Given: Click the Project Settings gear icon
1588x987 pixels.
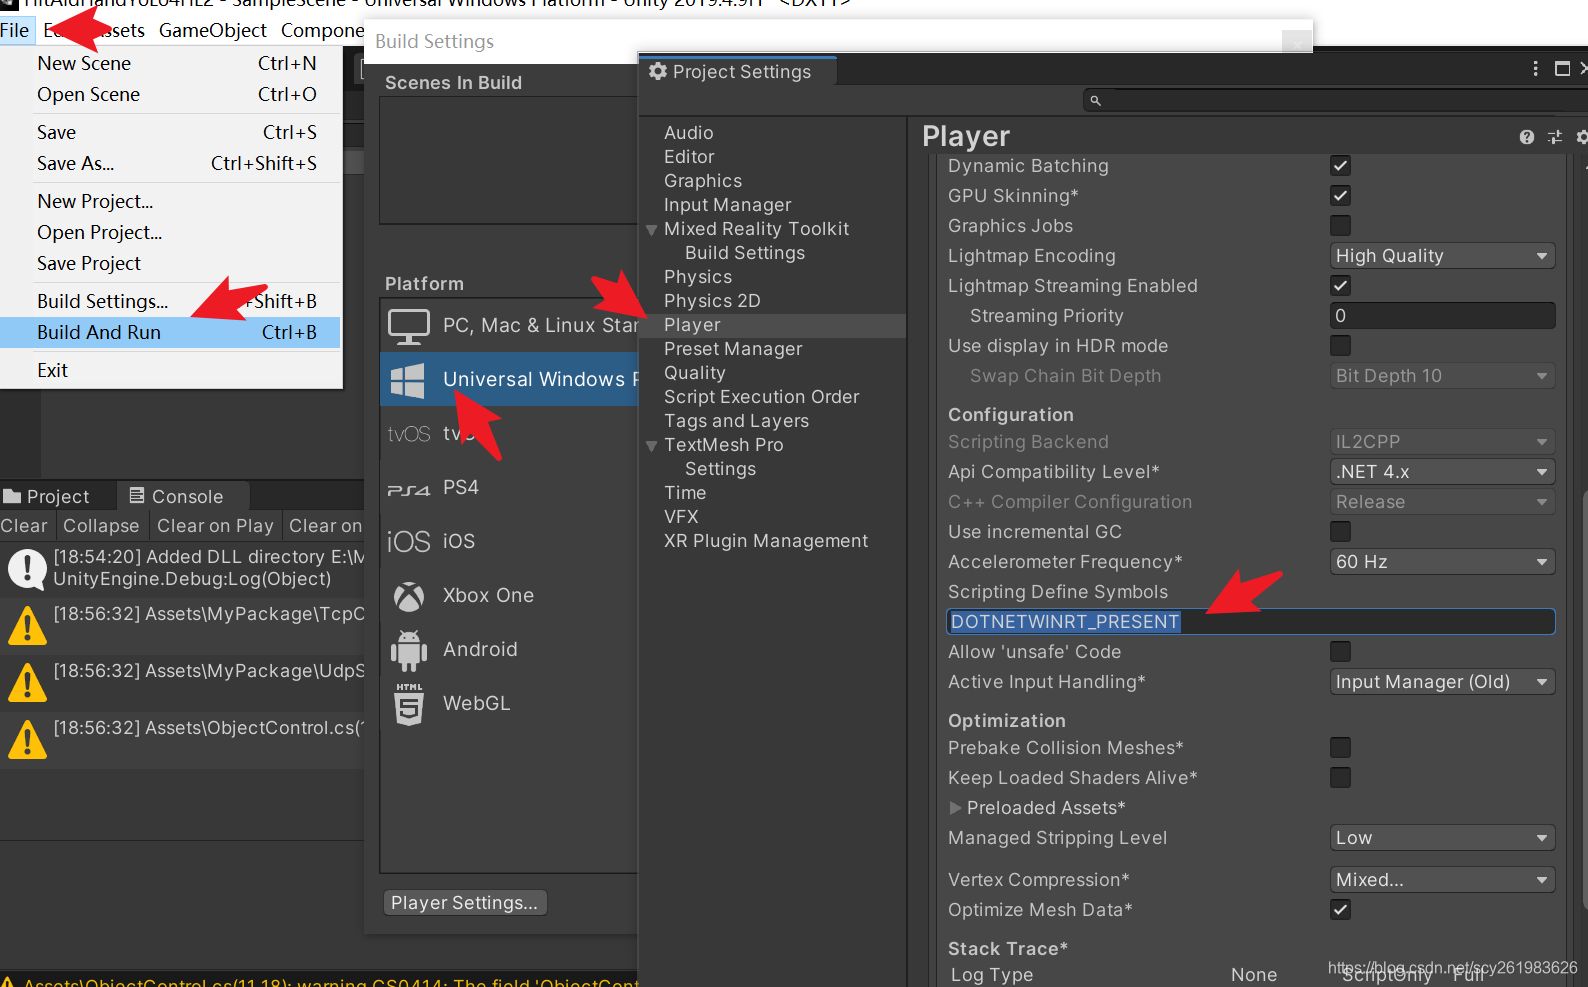Looking at the screenshot, I should click(657, 71).
